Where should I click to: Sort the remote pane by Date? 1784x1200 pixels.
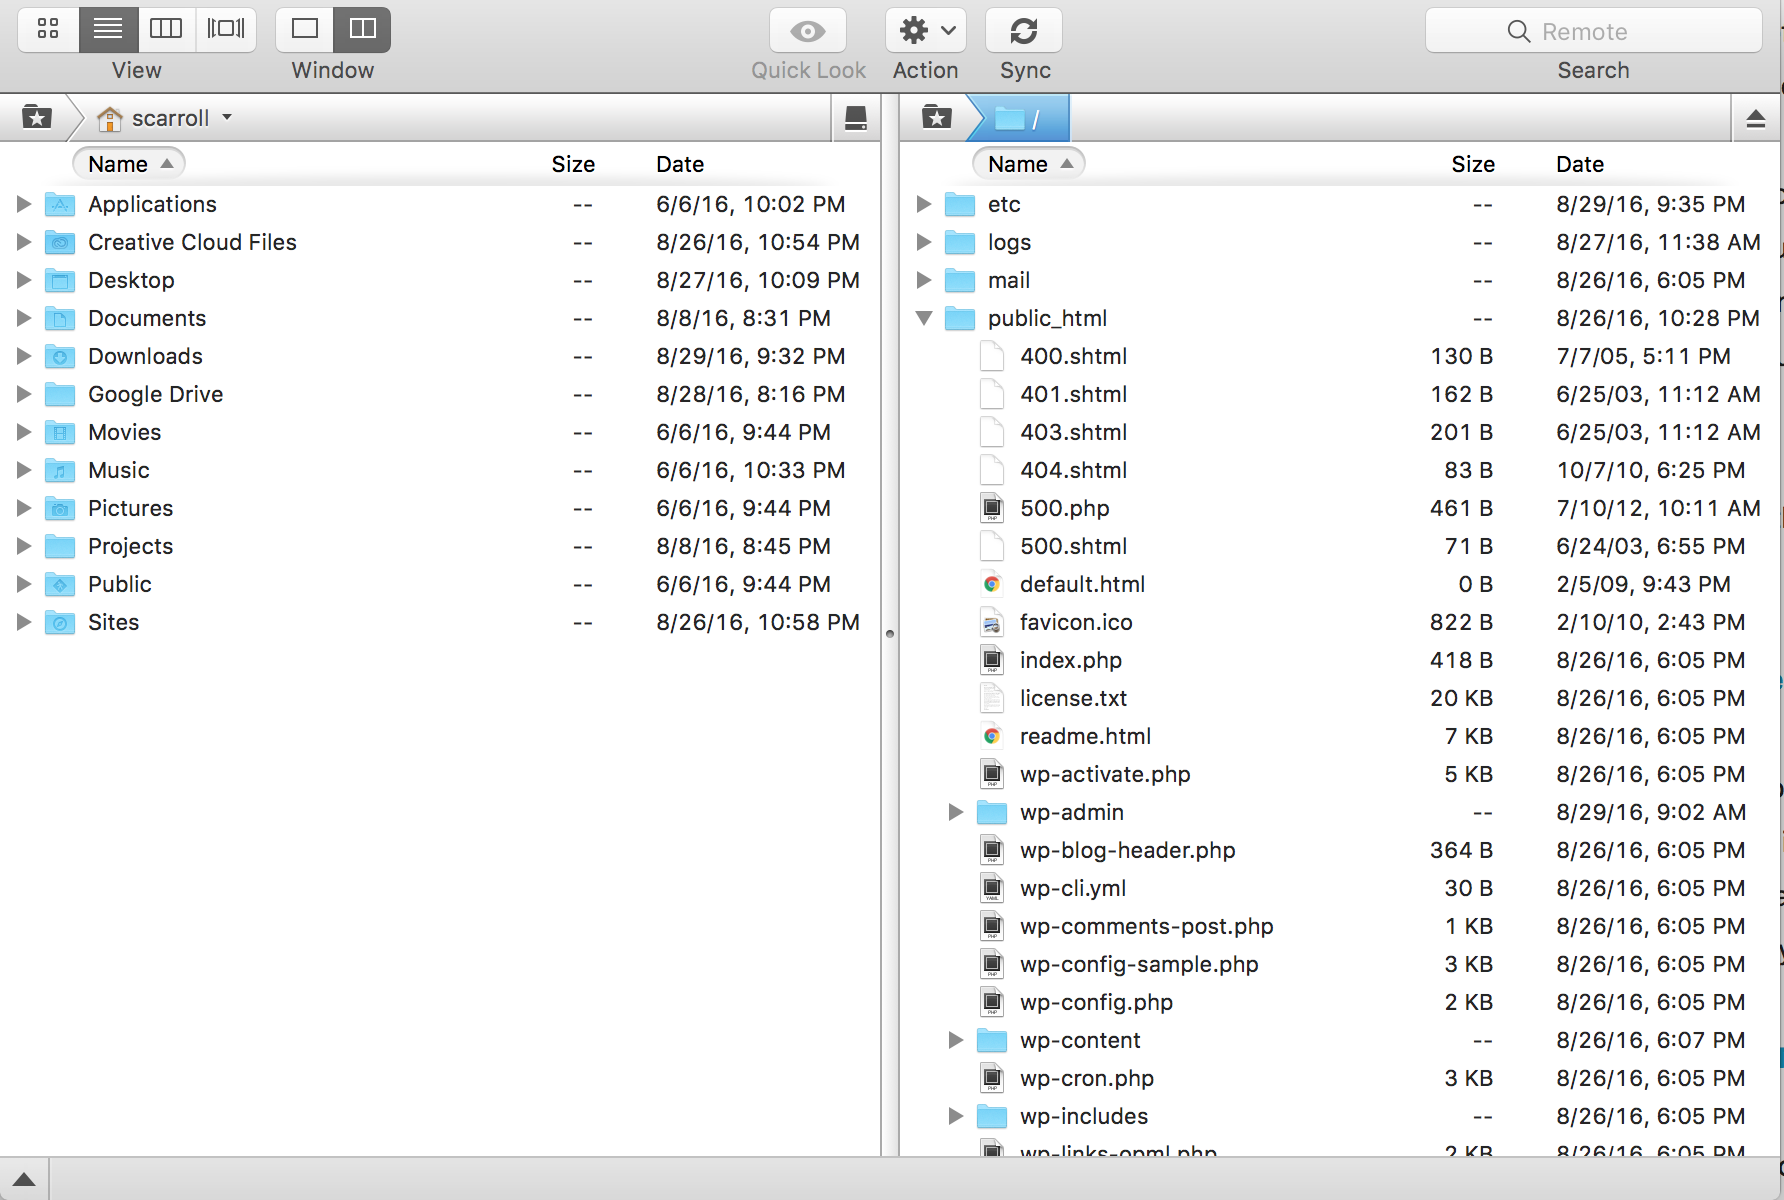pyautogui.click(x=1580, y=164)
